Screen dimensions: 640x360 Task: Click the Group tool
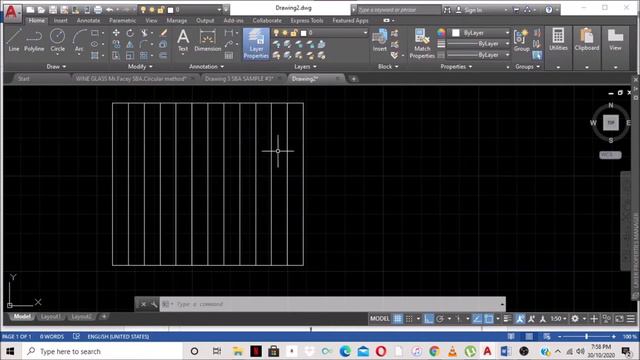pos(521,40)
